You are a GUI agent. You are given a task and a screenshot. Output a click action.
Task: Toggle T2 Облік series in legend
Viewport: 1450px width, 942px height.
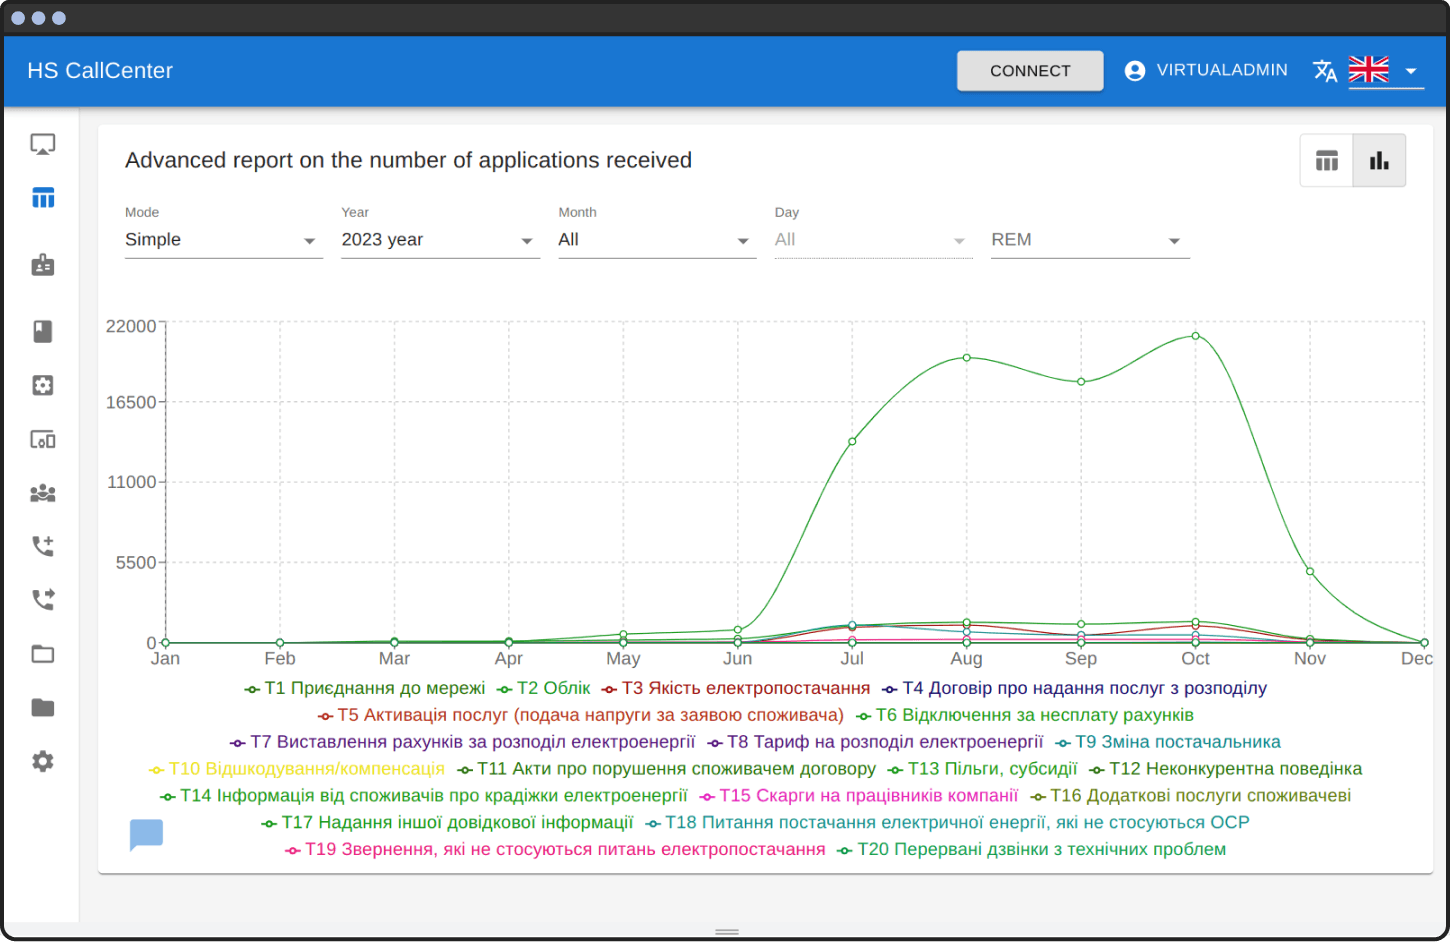click(x=544, y=689)
